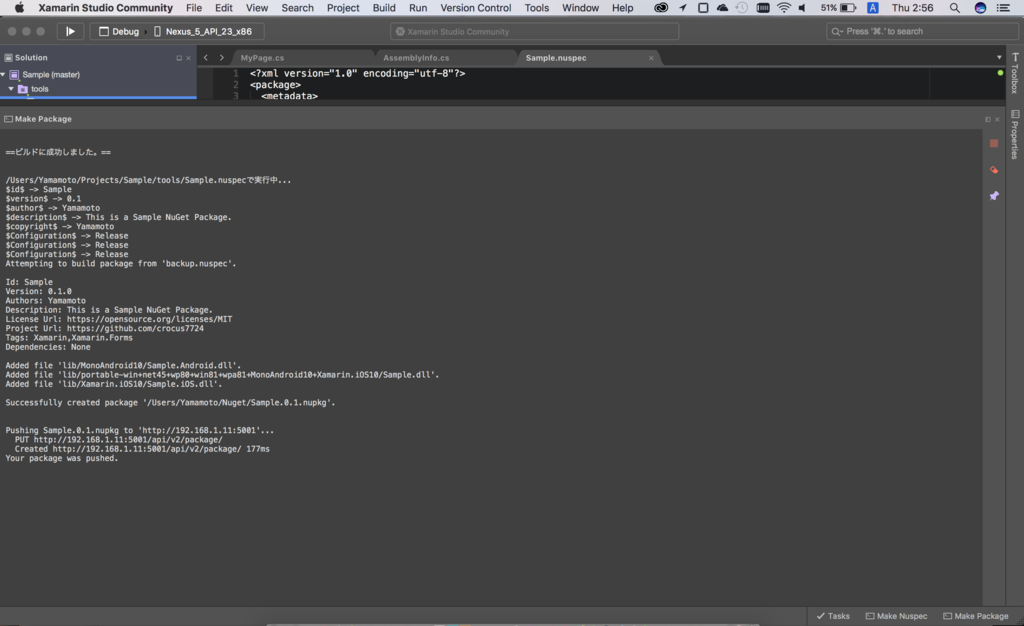This screenshot has height=626, width=1024.
Task: Open the Properties side pad
Action: click(x=1015, y=134)
